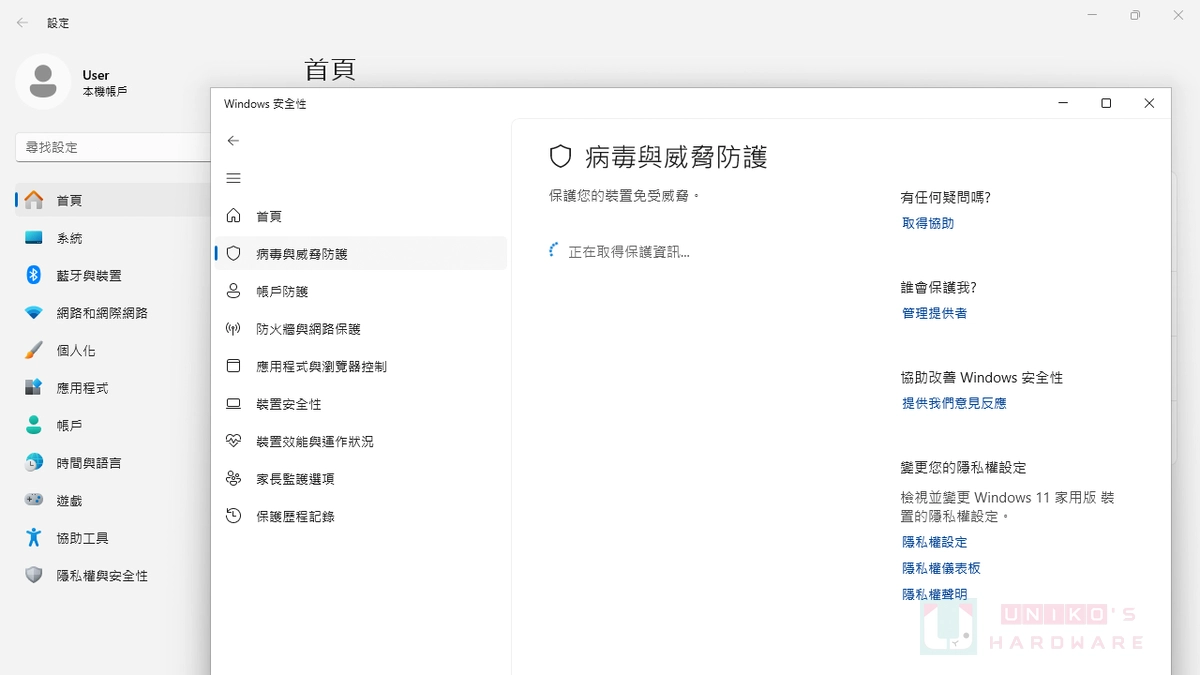Screen dimensions: 1200x675
Task: Click the Wi-Fi icon for 網路和網際網路
Action: 34,313
